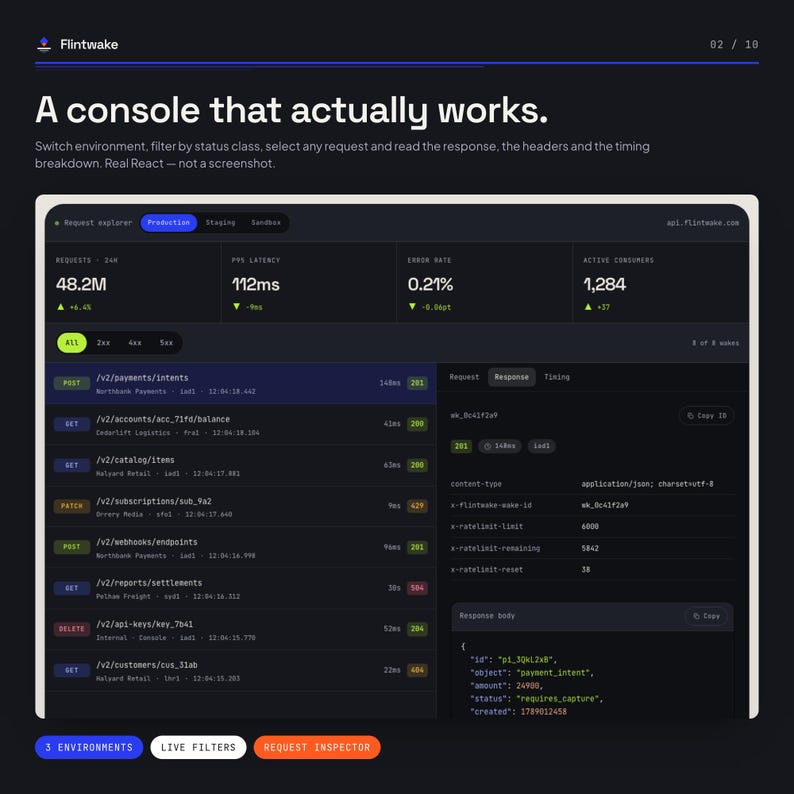
Task: Click the copy icon in Response body header
Action: (696, 616)
